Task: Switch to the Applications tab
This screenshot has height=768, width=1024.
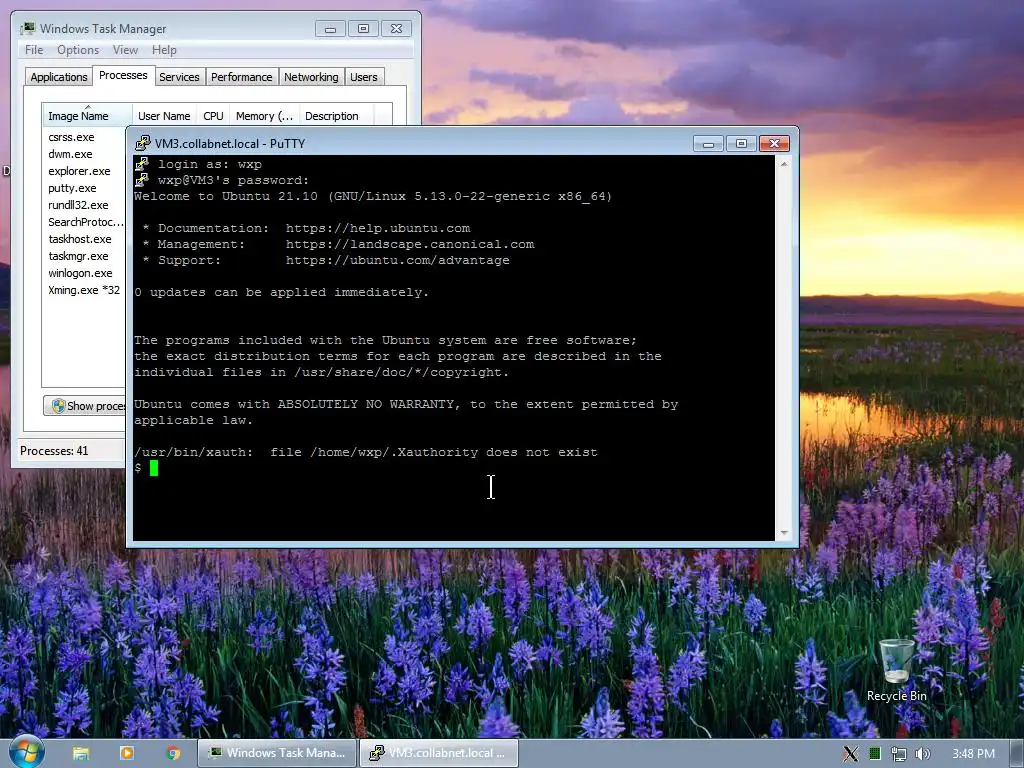Action: (59, 77)
